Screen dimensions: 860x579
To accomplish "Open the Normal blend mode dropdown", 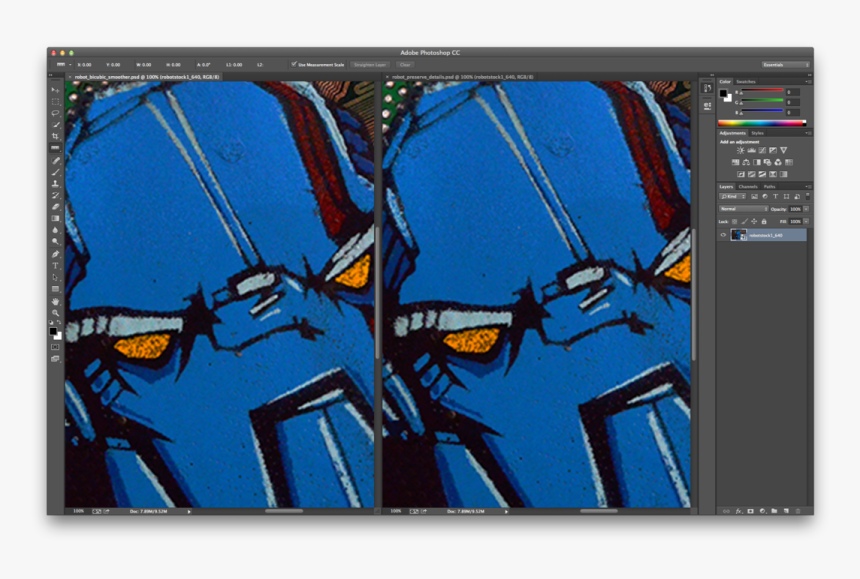I will click(741, 209).
